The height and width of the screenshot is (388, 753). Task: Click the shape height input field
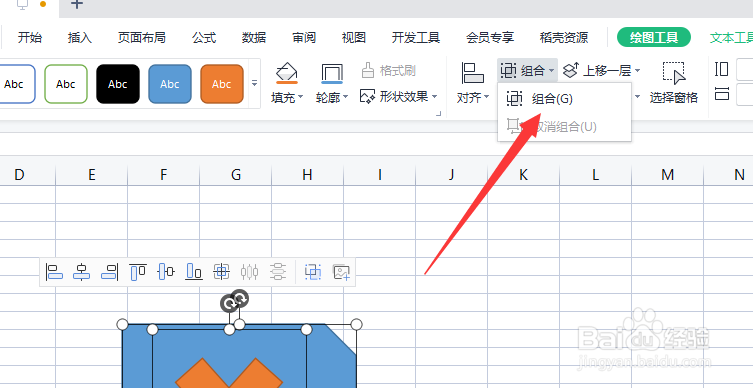(x=744, y=70)
